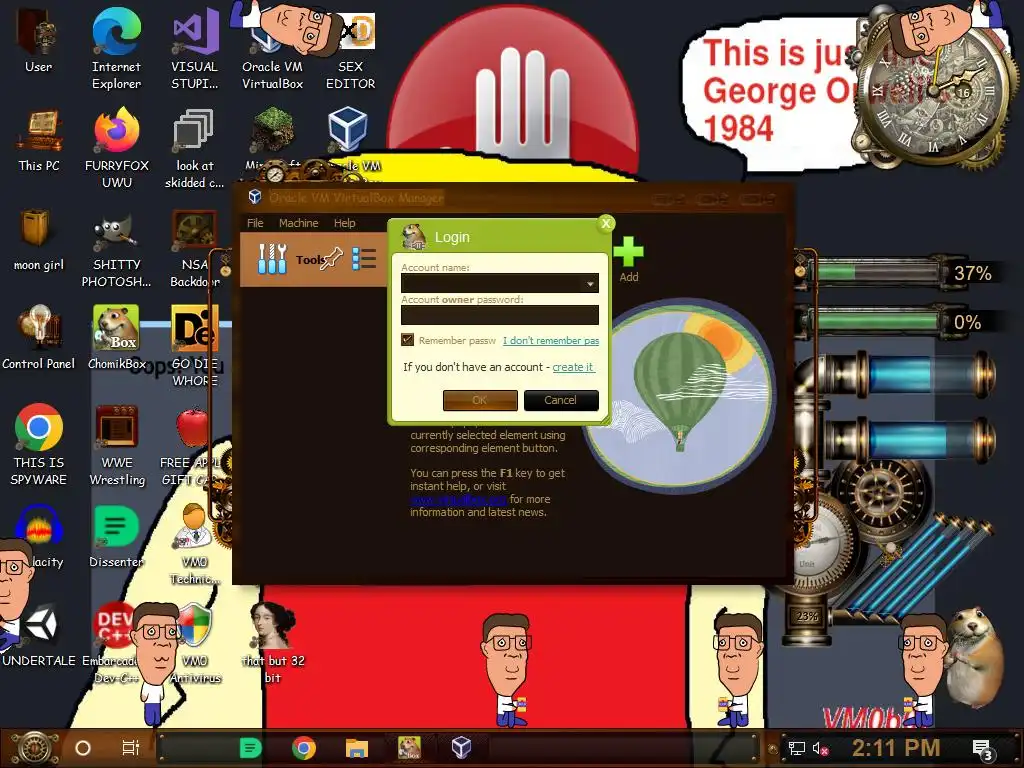Open the network tray icon
The height and width of the screenshot is (768, 1024).
(796, 748)
